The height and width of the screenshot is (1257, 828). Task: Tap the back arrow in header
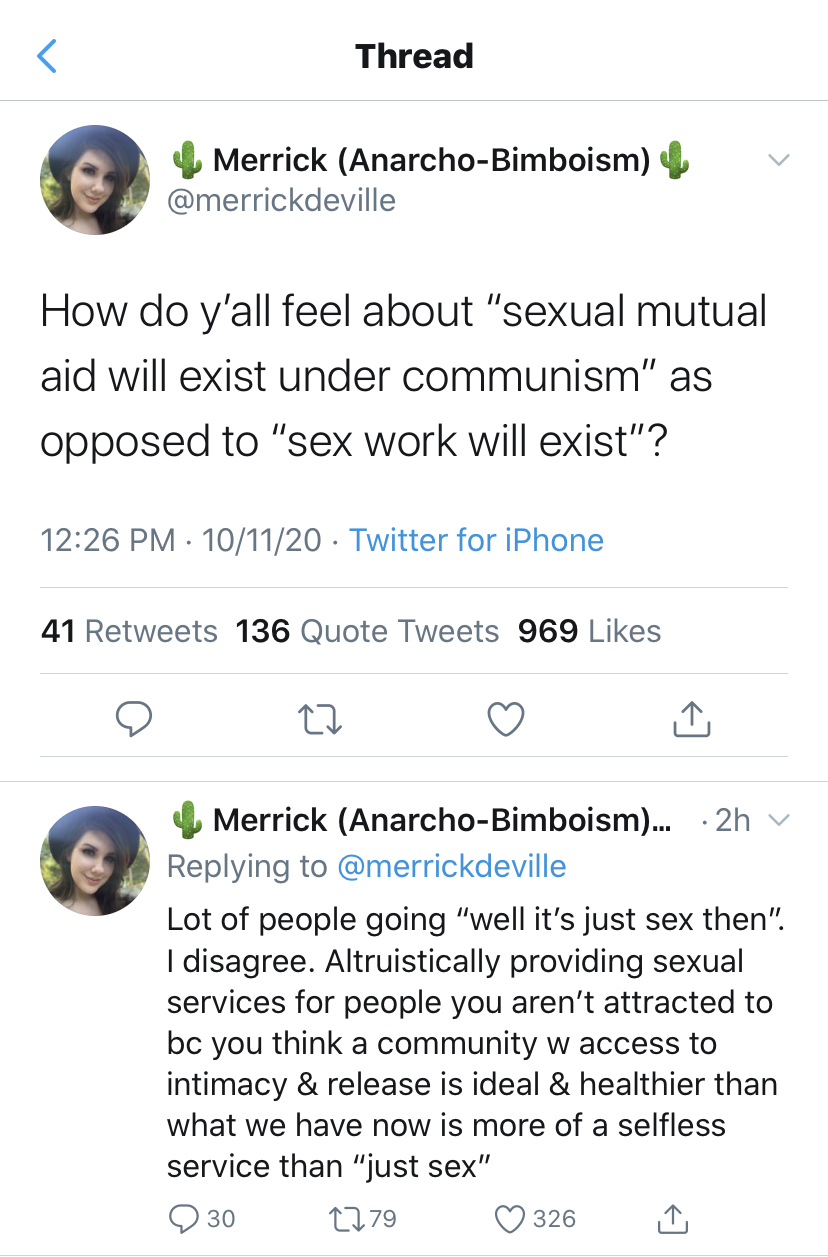pyautogui.click(x=47, y=56)
